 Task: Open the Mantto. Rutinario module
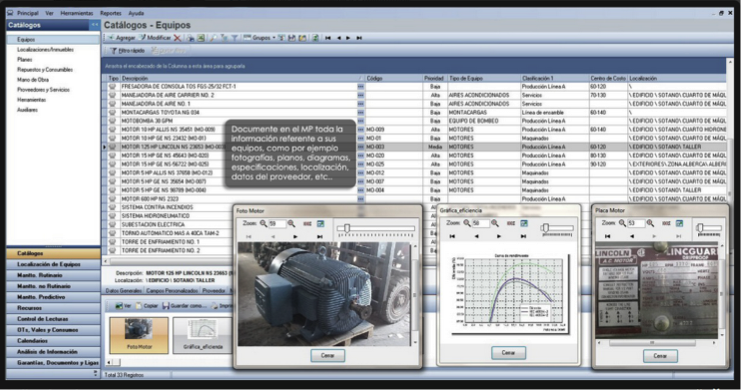point(53,275)
